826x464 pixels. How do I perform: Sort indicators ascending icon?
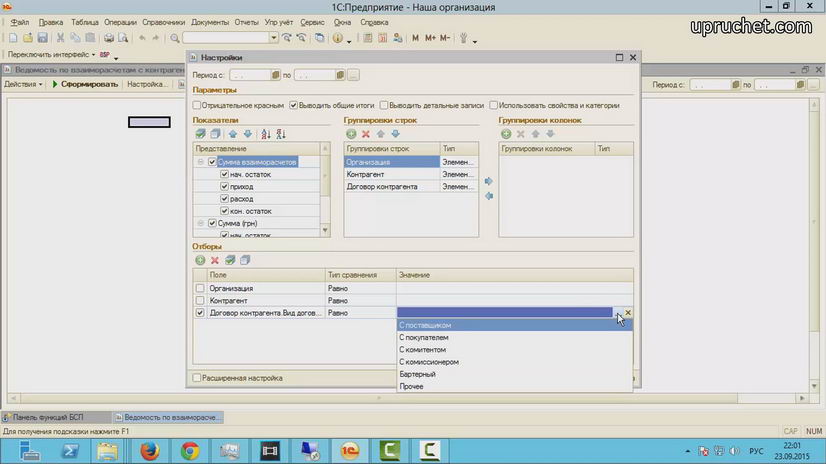click(x=266, y=134)
